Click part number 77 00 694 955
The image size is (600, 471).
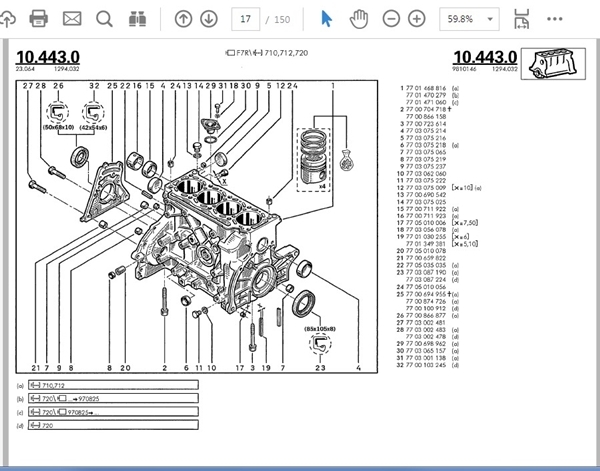(x=426, y=294)
